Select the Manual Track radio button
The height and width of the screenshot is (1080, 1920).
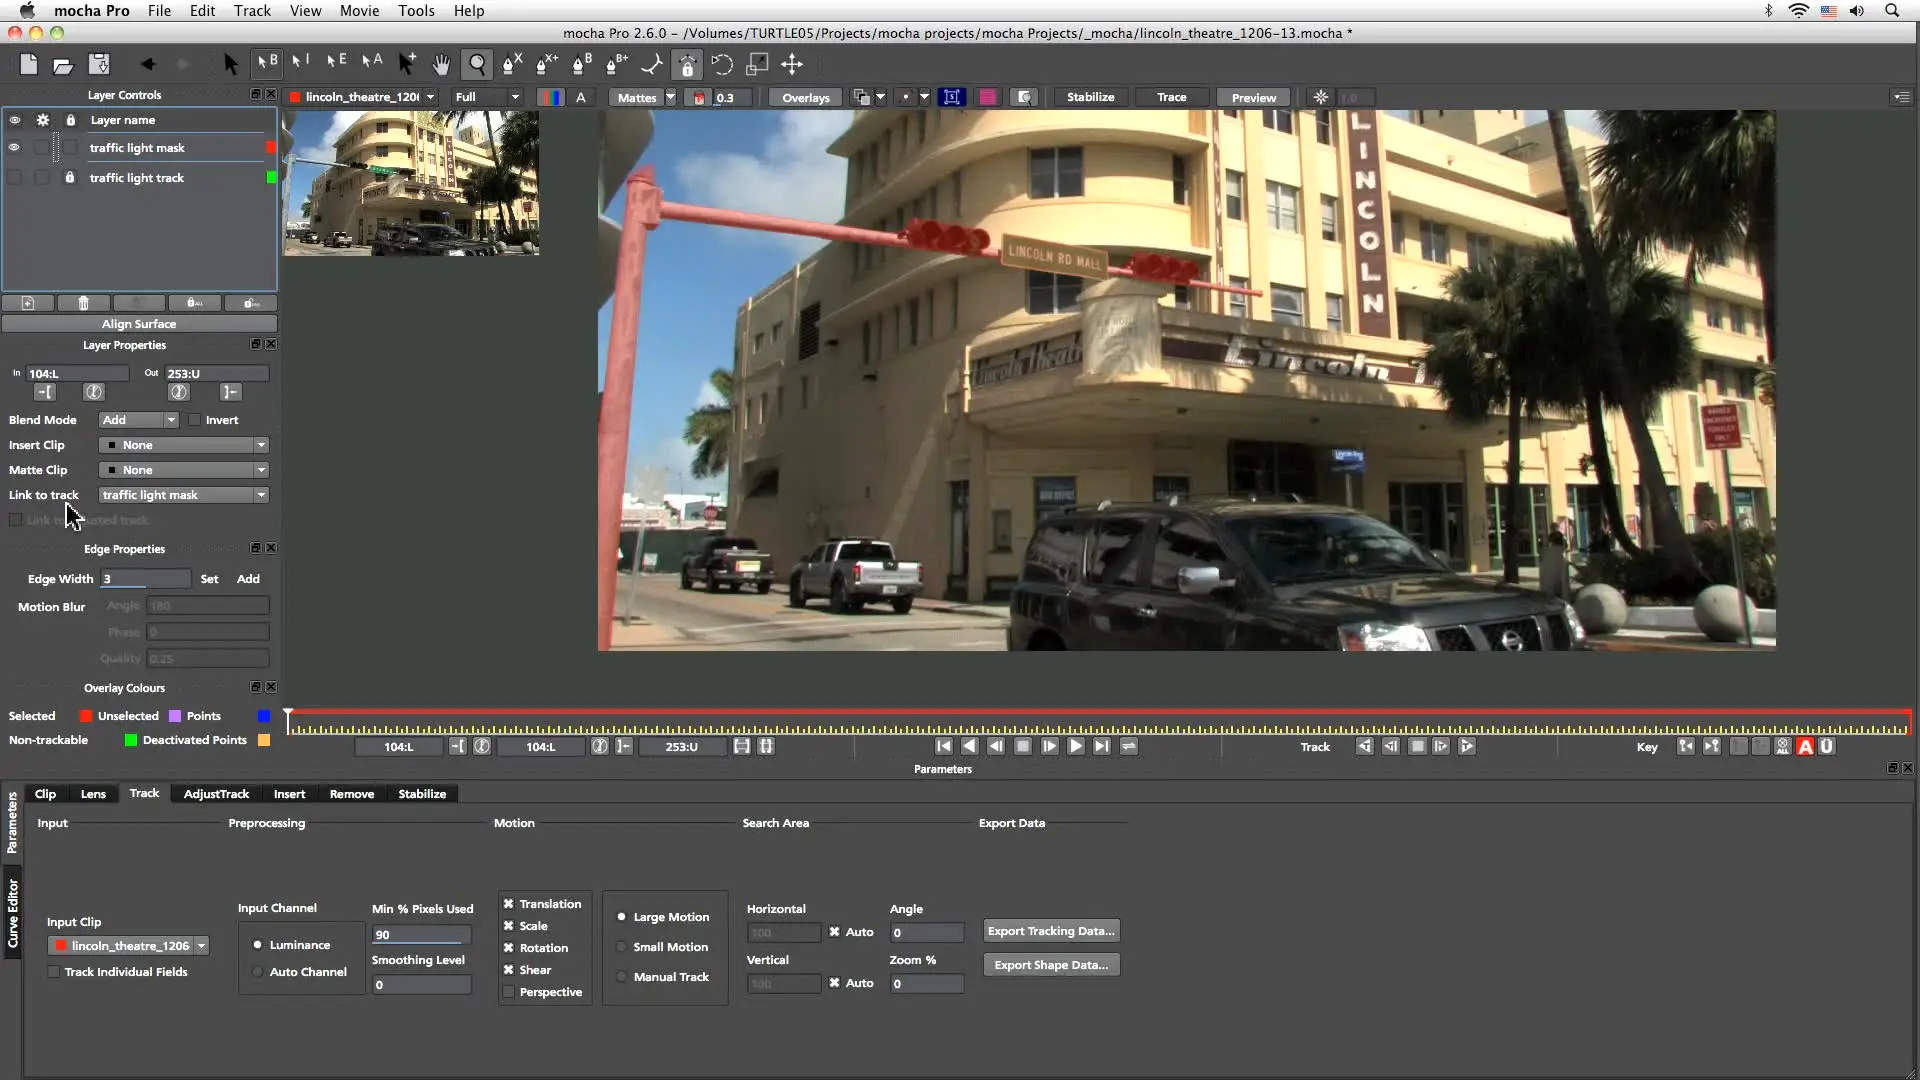tap(622, 977)
